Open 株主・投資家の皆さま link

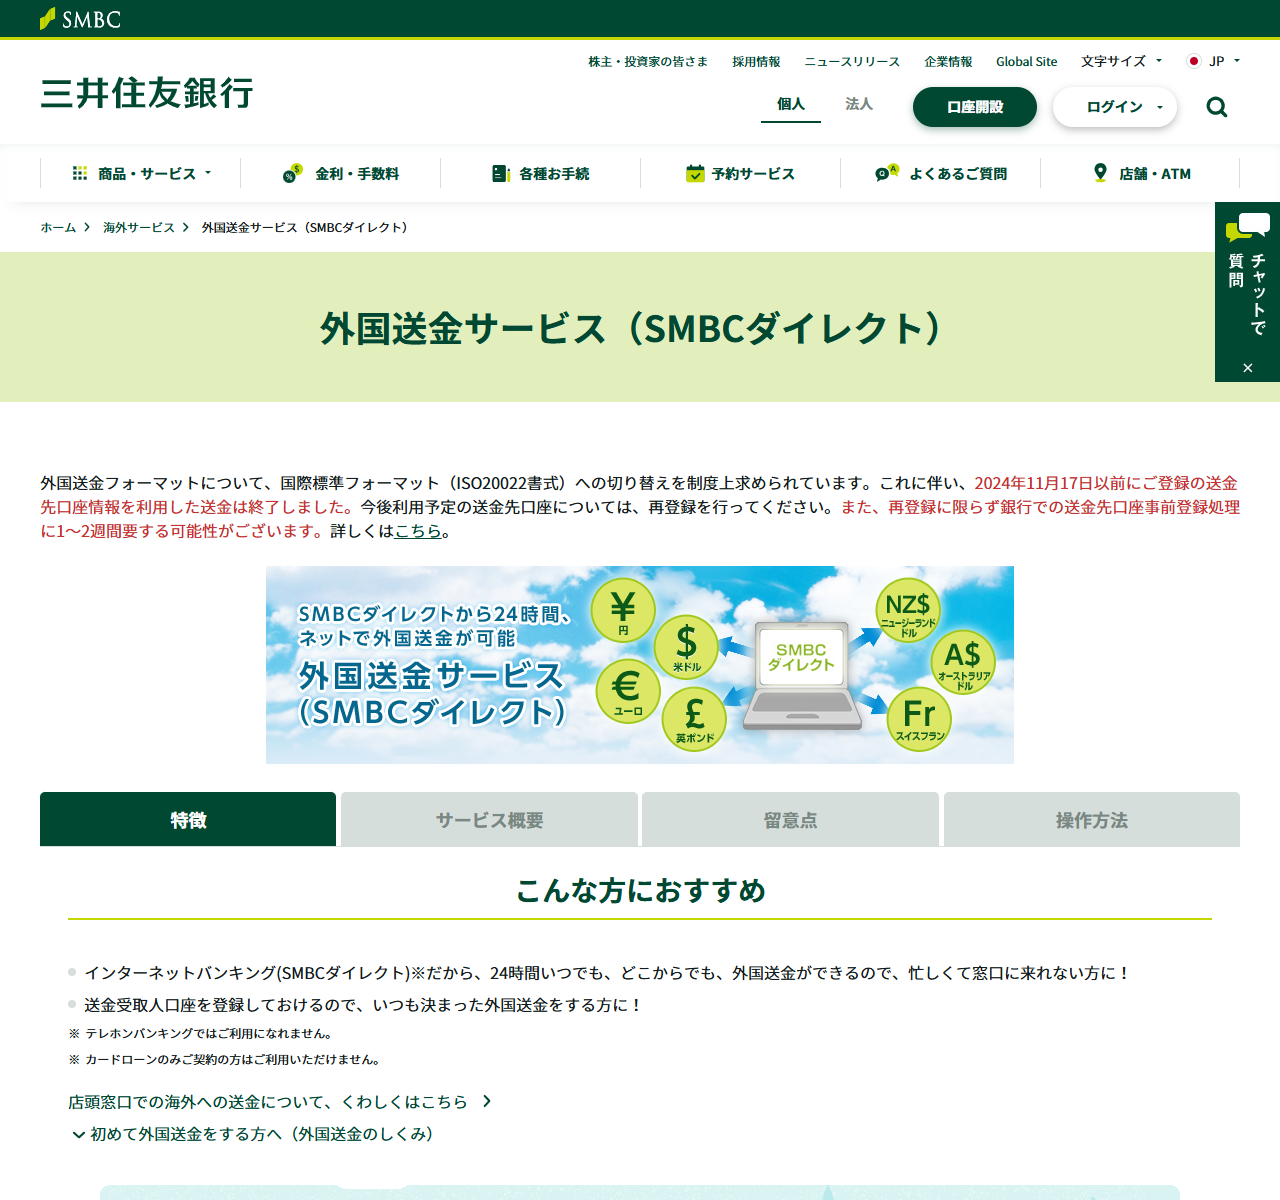click(x=648, y=61)
